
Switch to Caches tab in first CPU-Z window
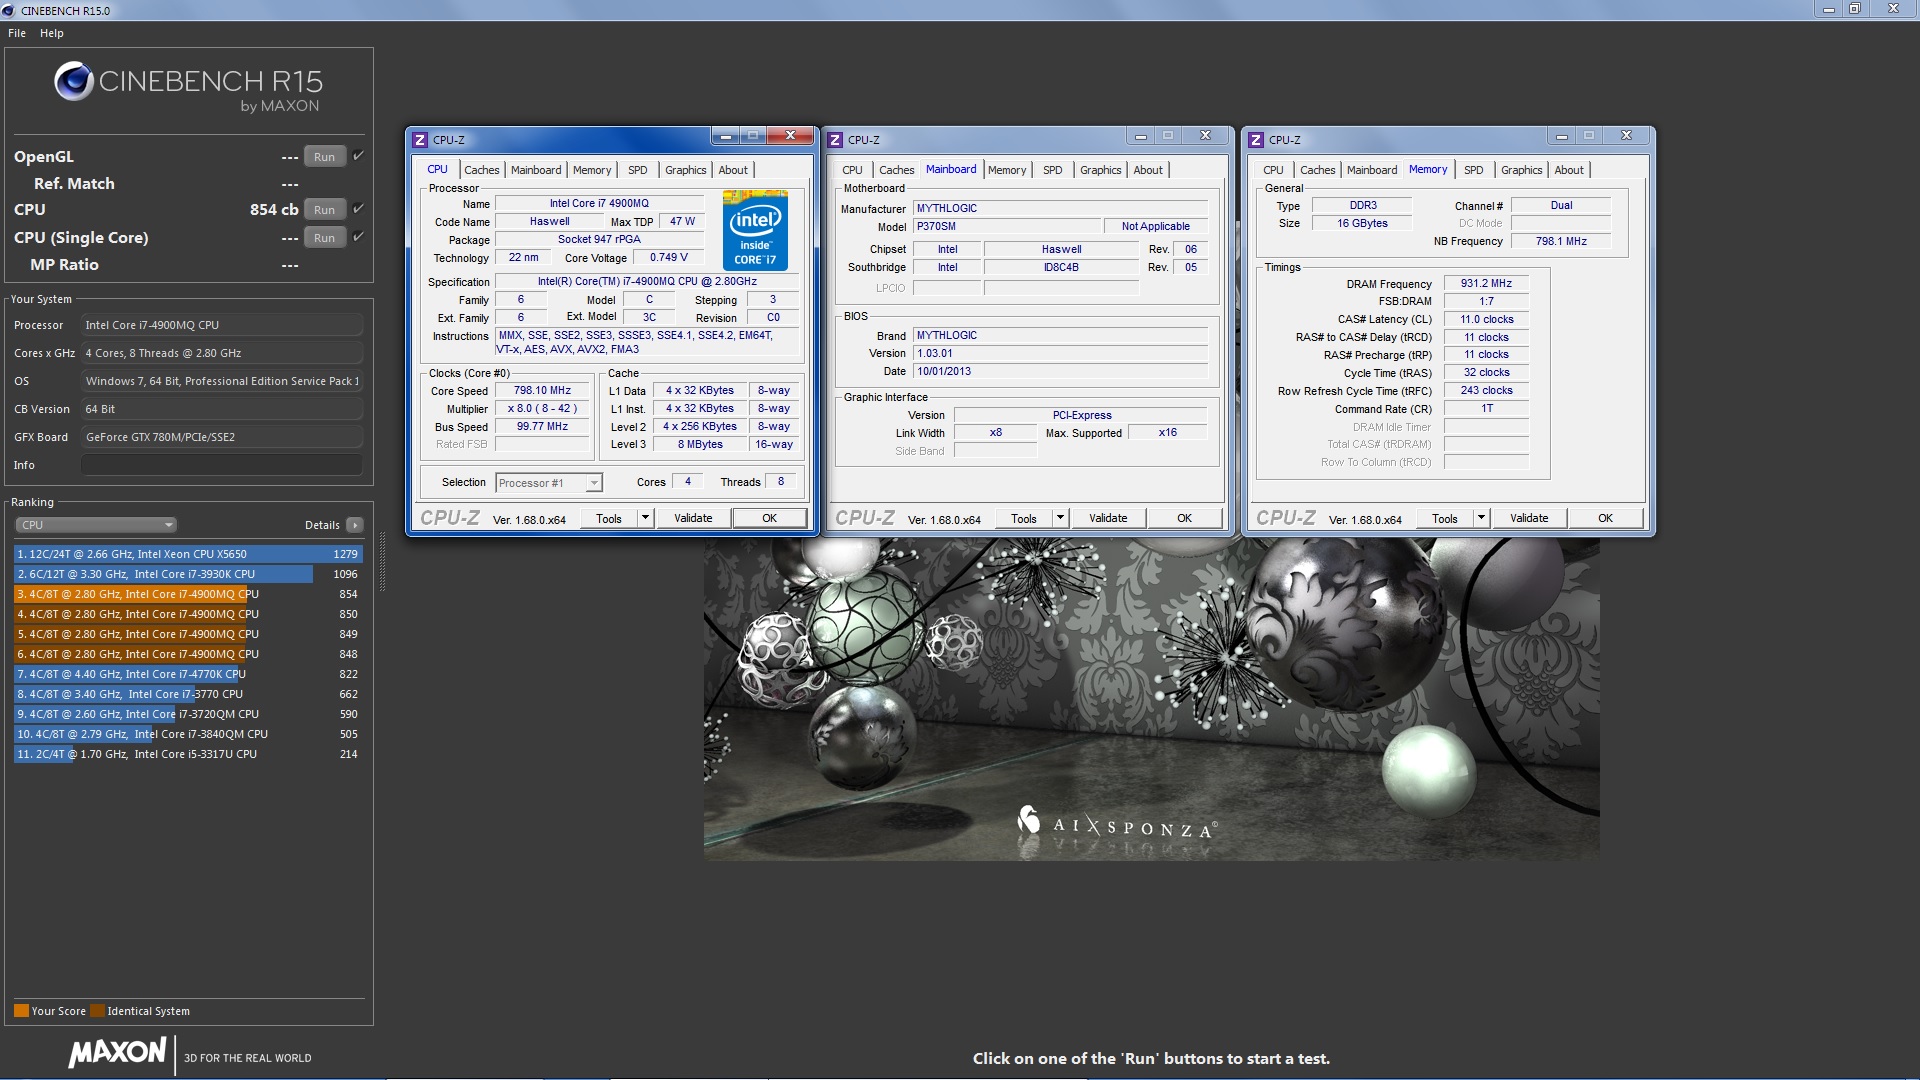(481, 170)
